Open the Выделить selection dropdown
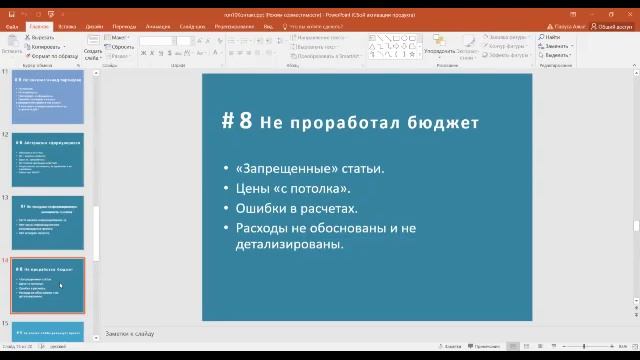 tap(555, 55)
